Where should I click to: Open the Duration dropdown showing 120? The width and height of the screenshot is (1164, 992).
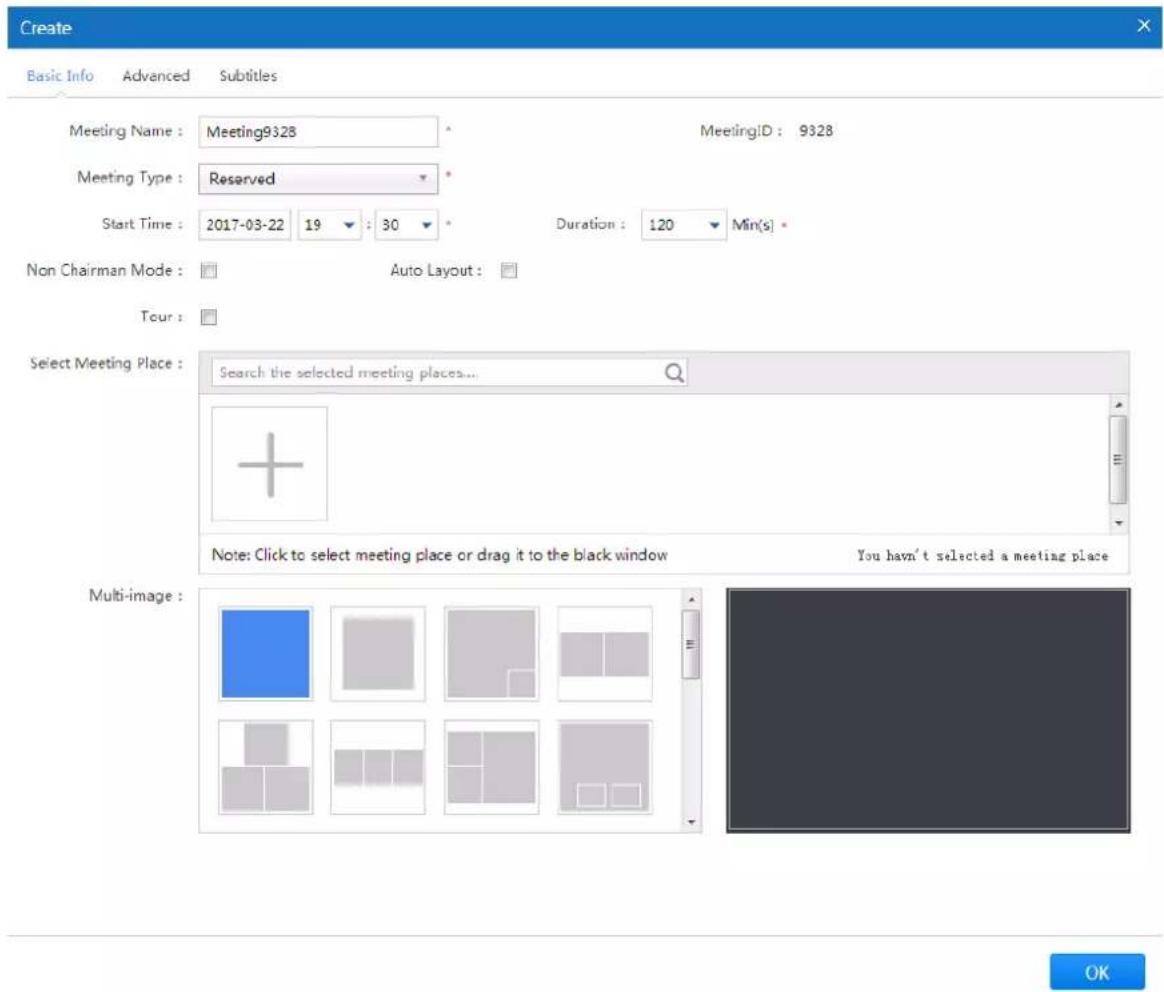coord(684,225)
